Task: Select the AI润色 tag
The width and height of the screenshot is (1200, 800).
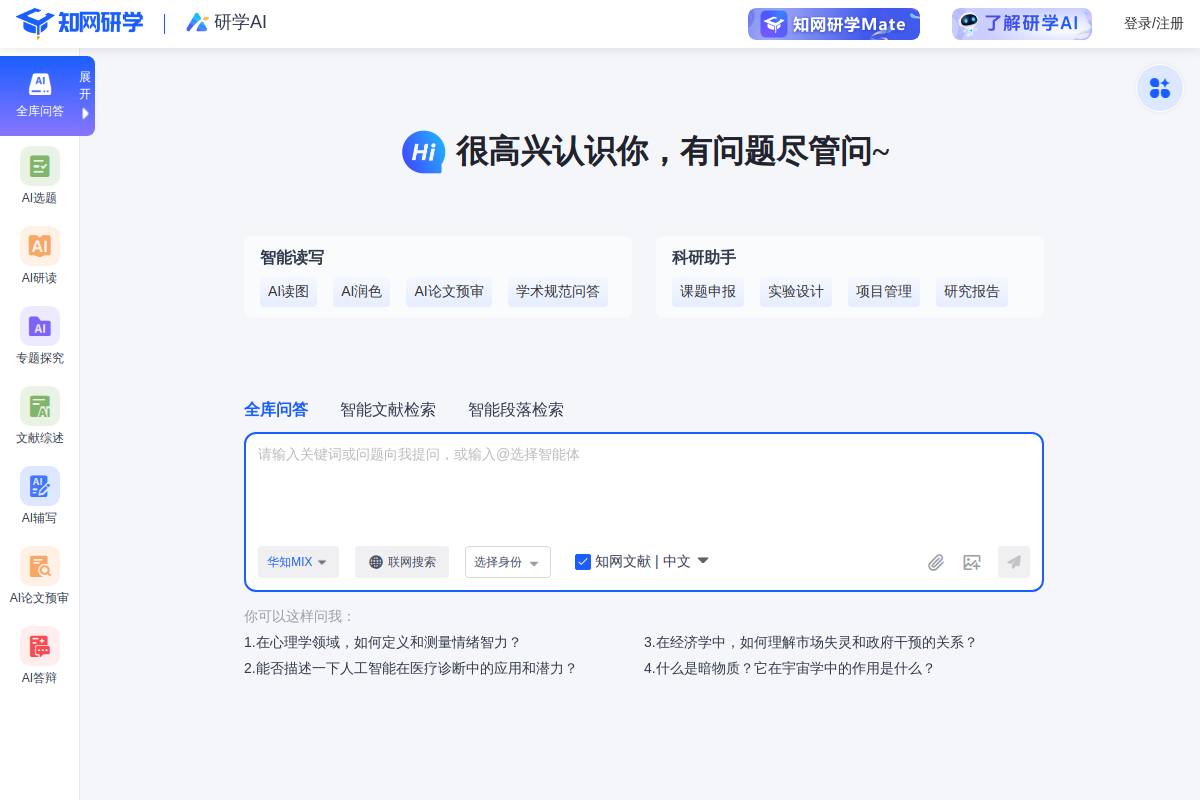Action: pyautogui.click(x=361, y=292)
